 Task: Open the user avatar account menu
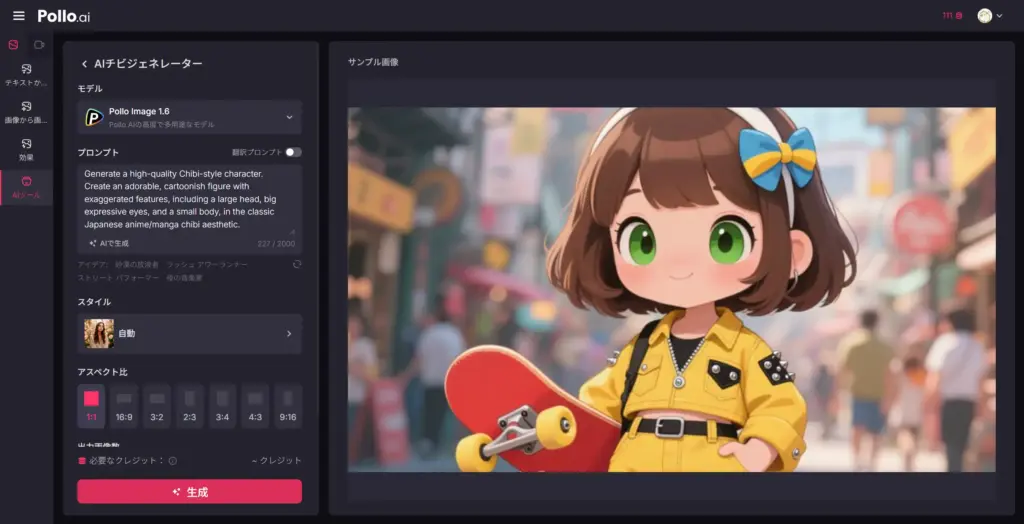[989, 16]
